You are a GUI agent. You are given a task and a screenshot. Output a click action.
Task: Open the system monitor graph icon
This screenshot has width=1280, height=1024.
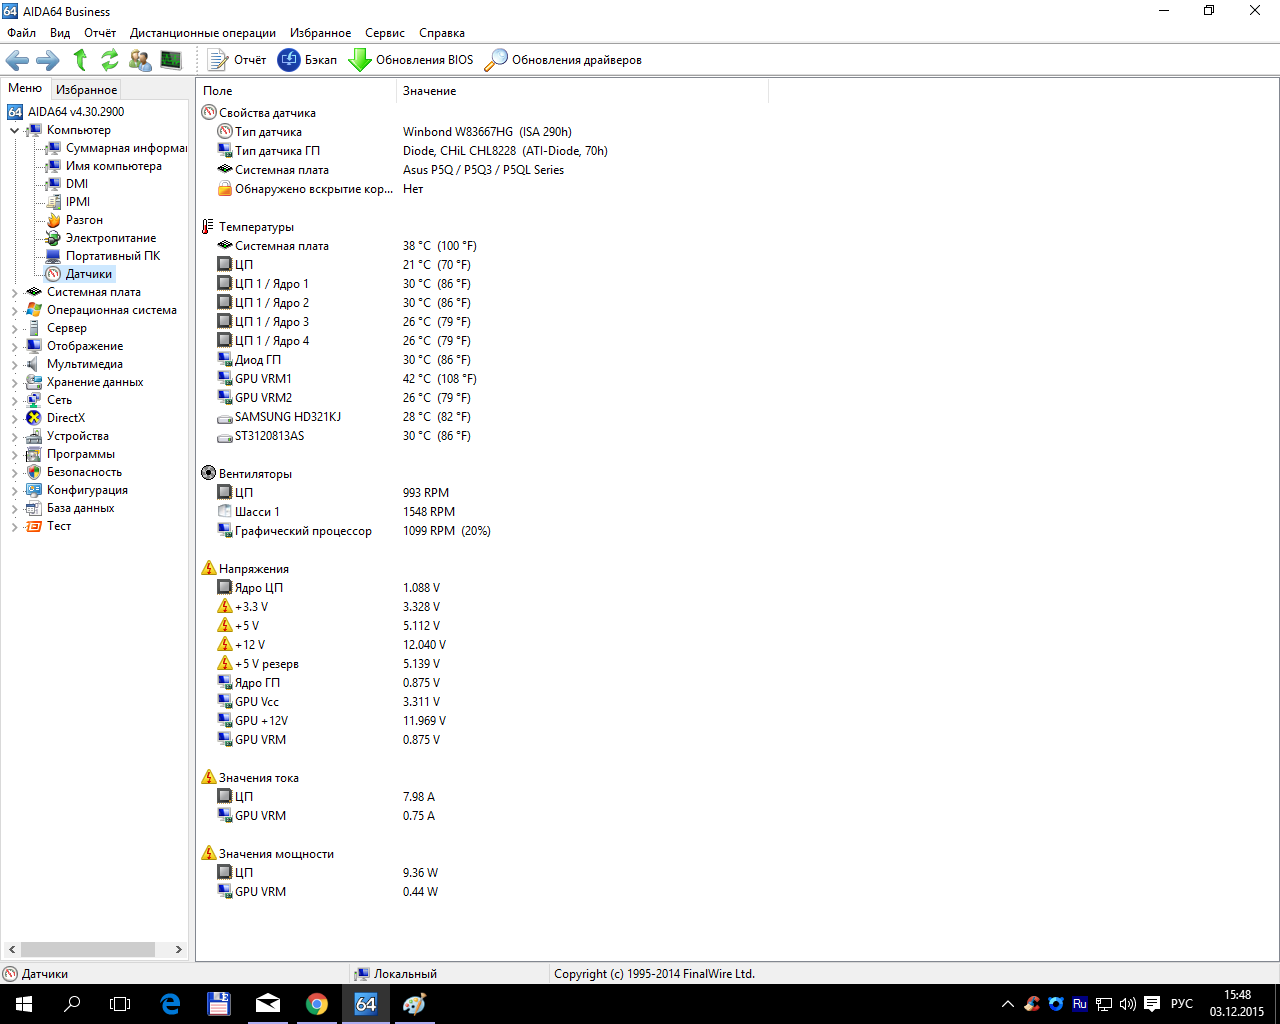[x=171, y=60]
